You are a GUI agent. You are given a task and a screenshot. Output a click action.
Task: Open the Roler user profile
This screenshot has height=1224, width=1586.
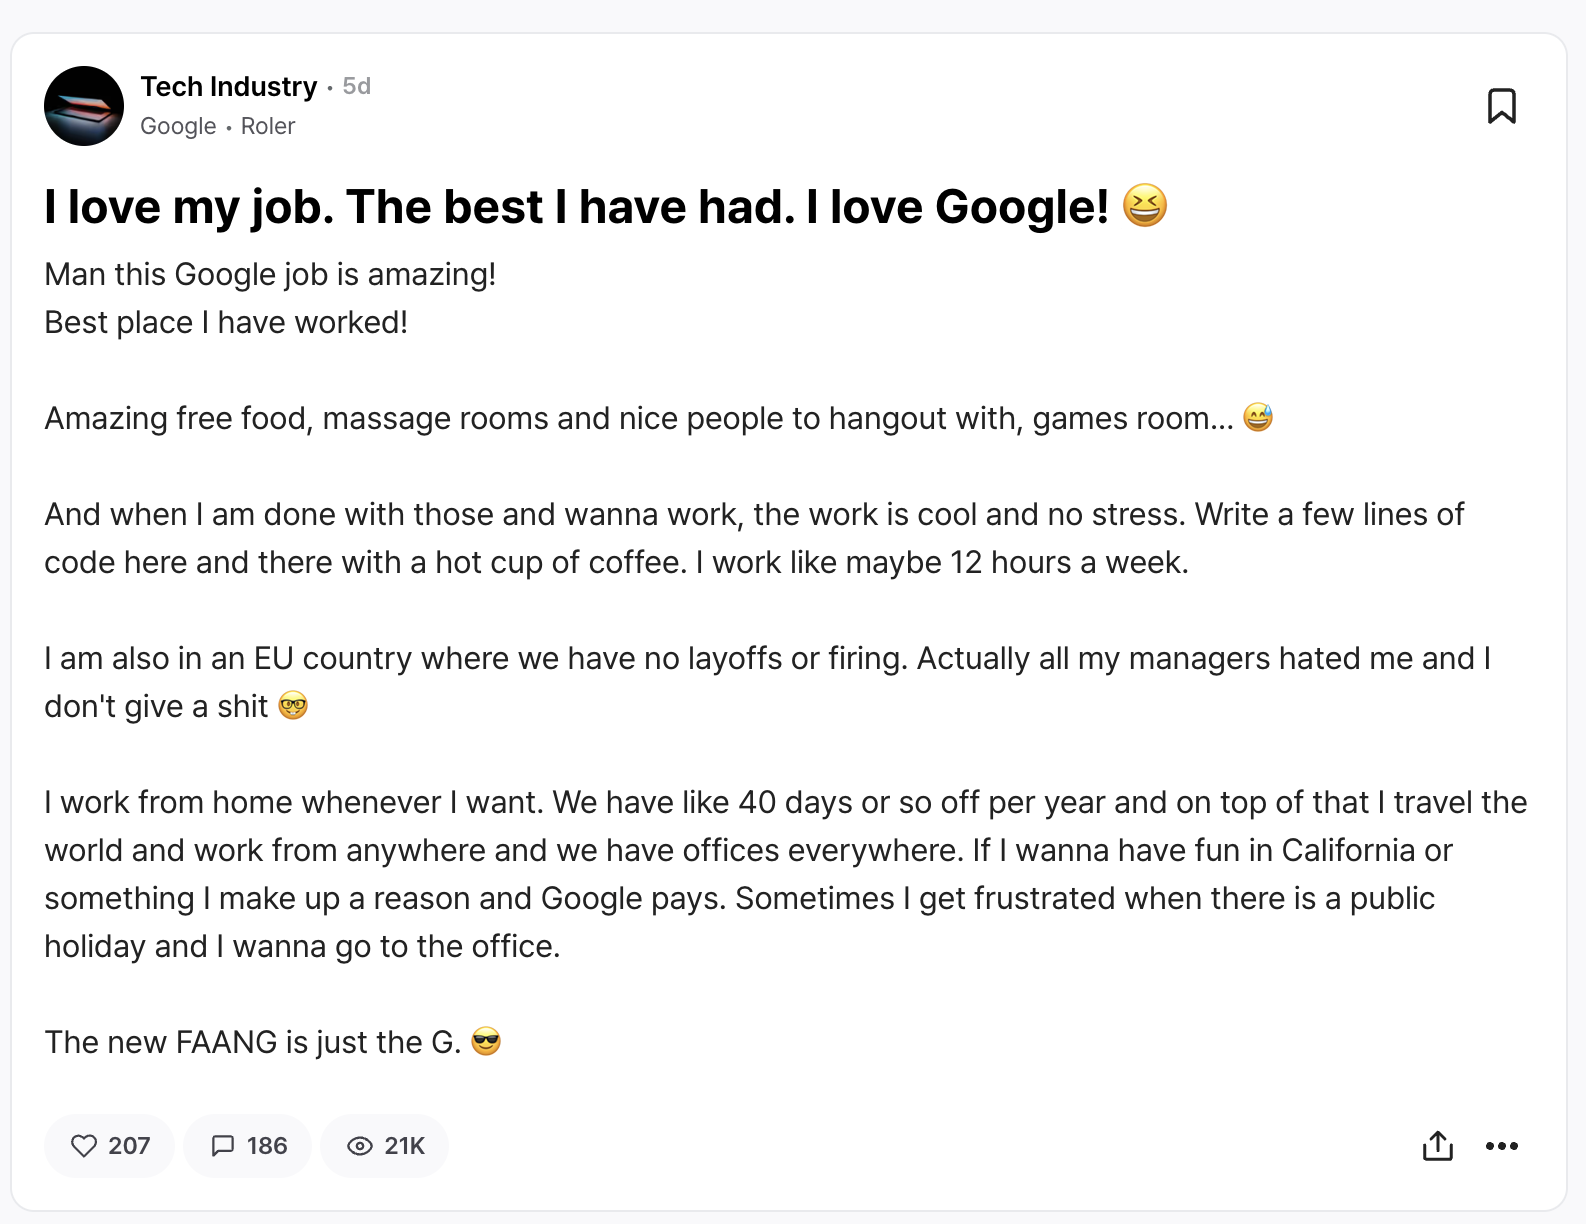point(268,126)
